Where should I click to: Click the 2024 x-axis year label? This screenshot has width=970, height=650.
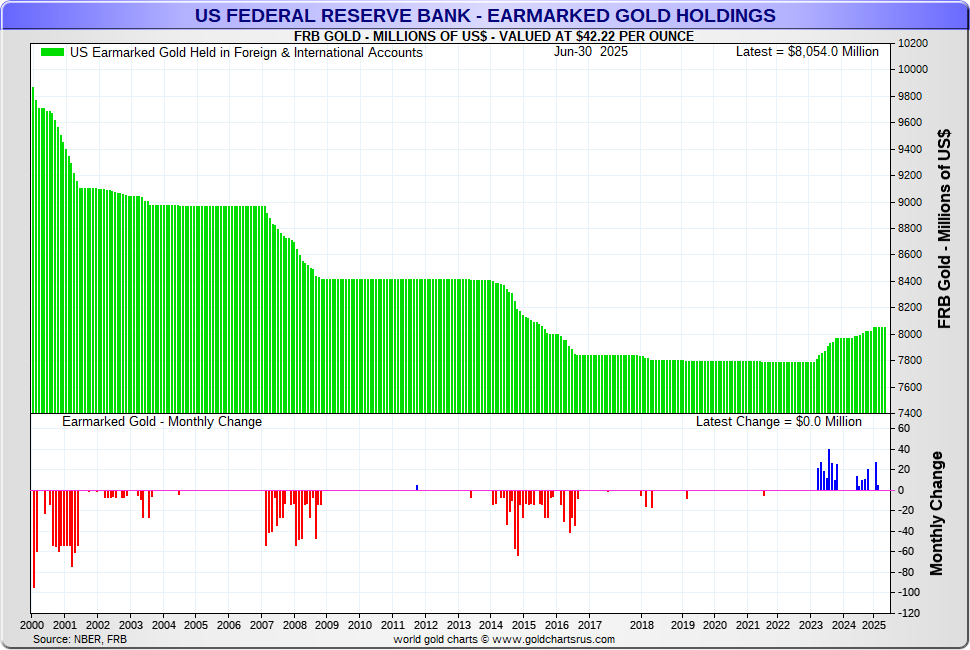tap(844, 625)
